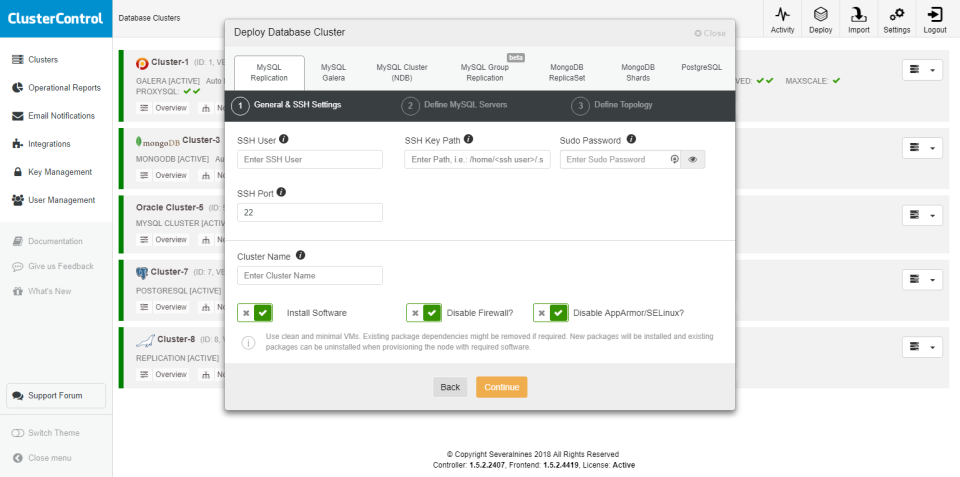This screenshot has height=477, width=960.
Task: Toggle Disable AppArmor/SELinux switch
Action: (x=550, y=313)
